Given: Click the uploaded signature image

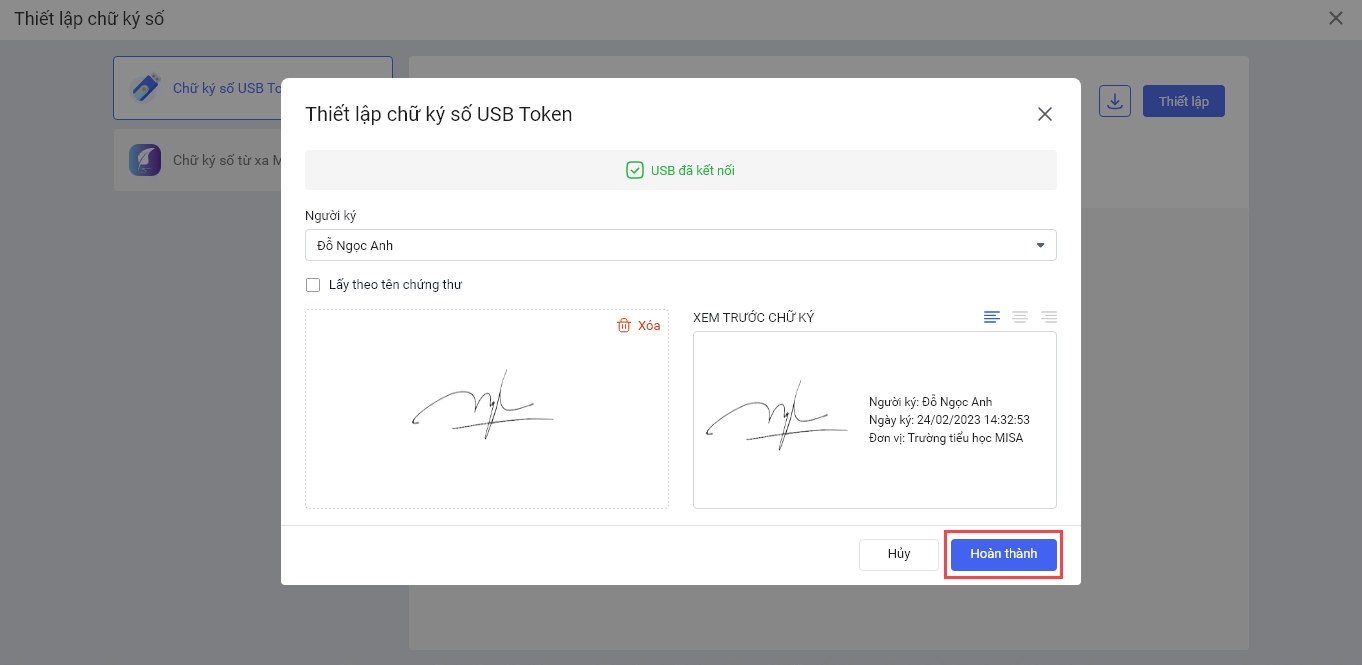Looking at the screenshot, I should pyautogui.click(x=483, y=405).
